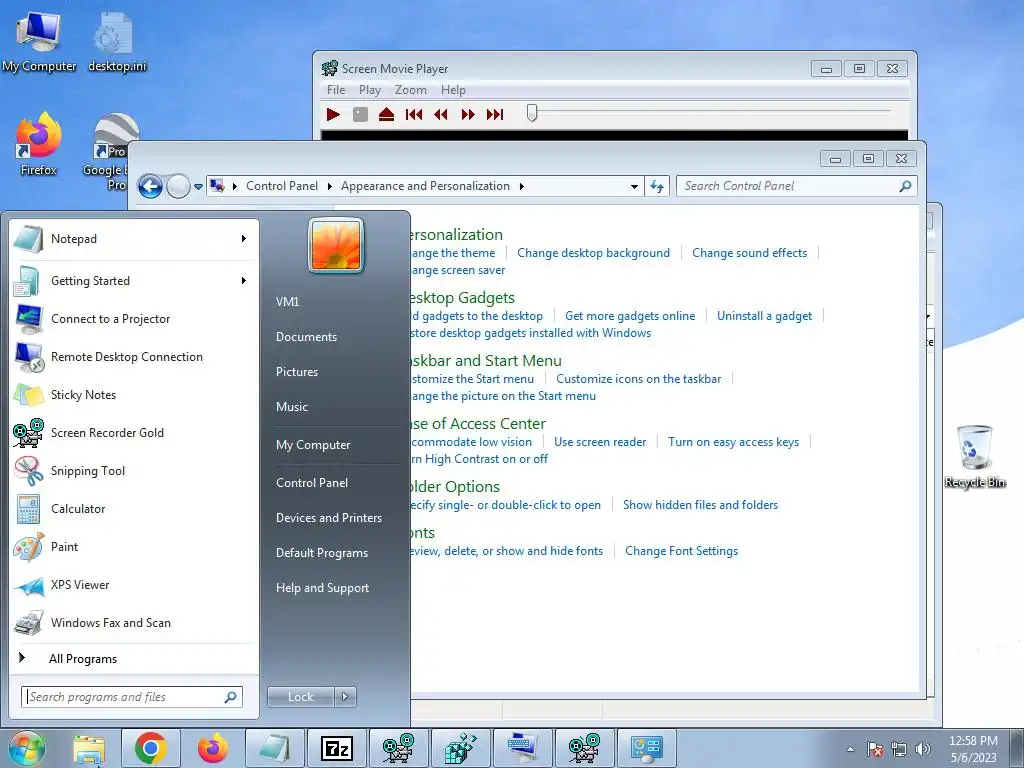The width and height of the screenshot is (1024, 768).
Task: Open recent pages dropdown beside forward button
Action: (x=199, y=187)
